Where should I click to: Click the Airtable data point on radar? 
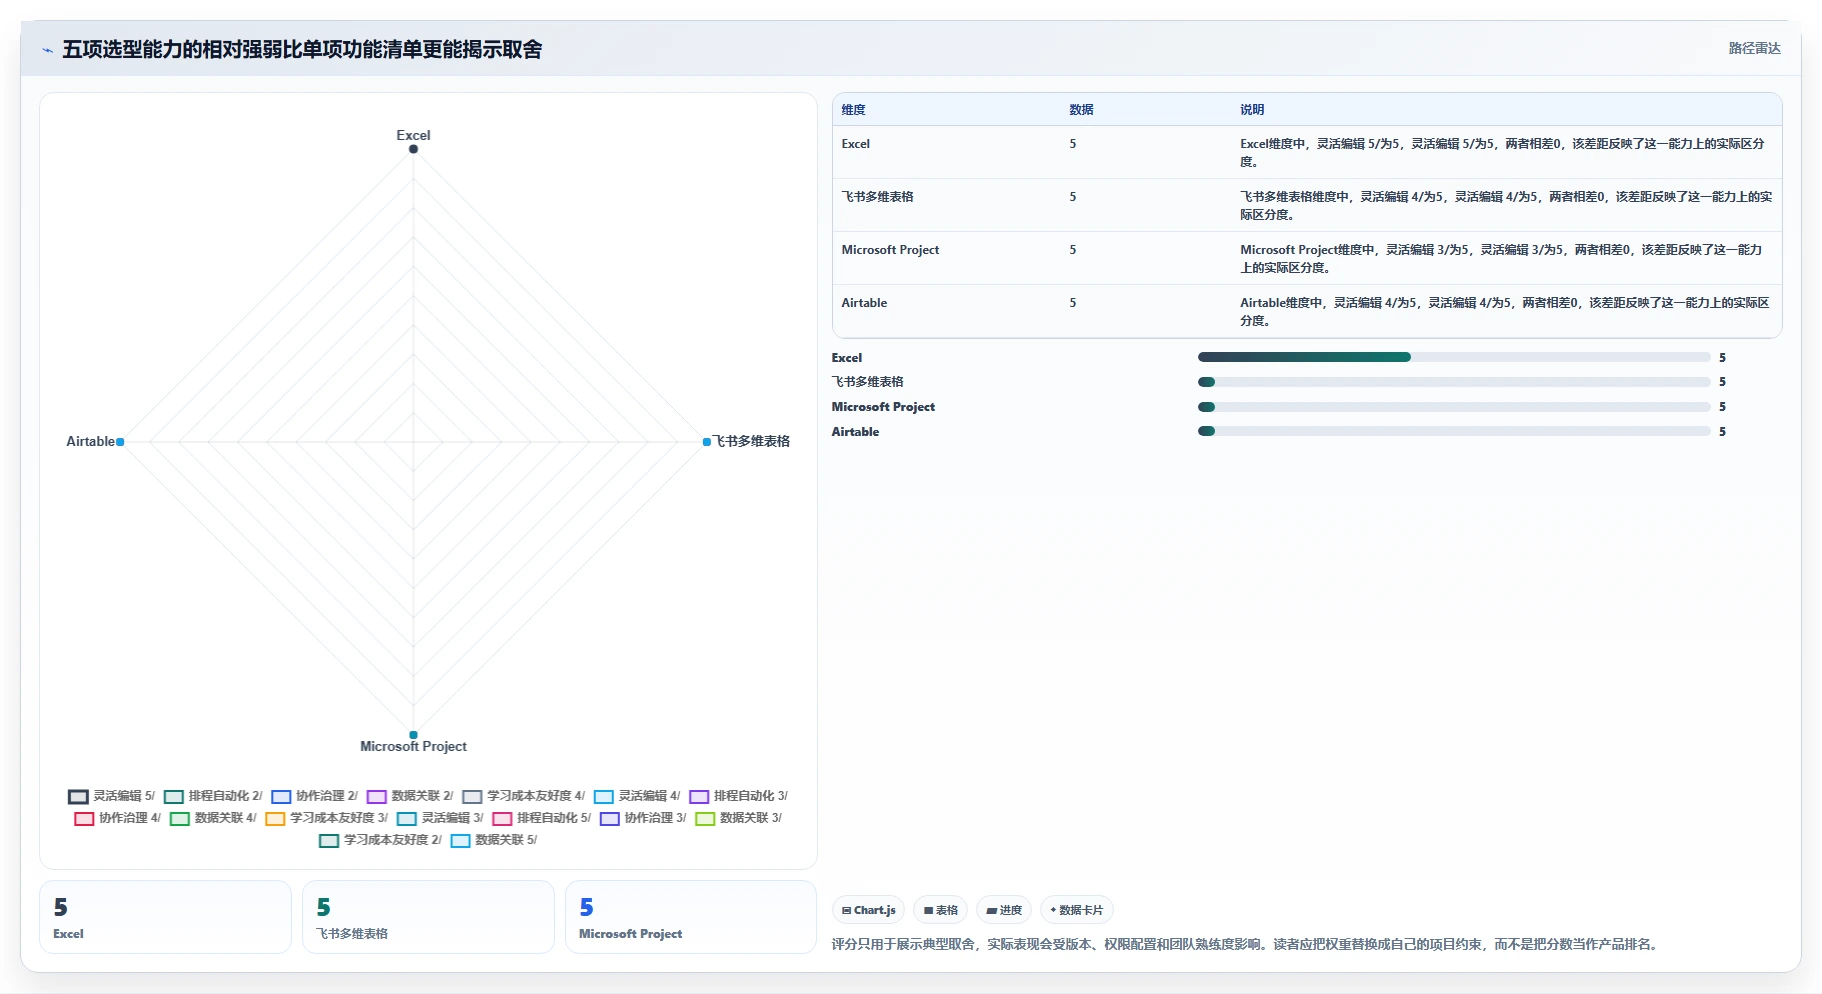[x=120, y=441]
